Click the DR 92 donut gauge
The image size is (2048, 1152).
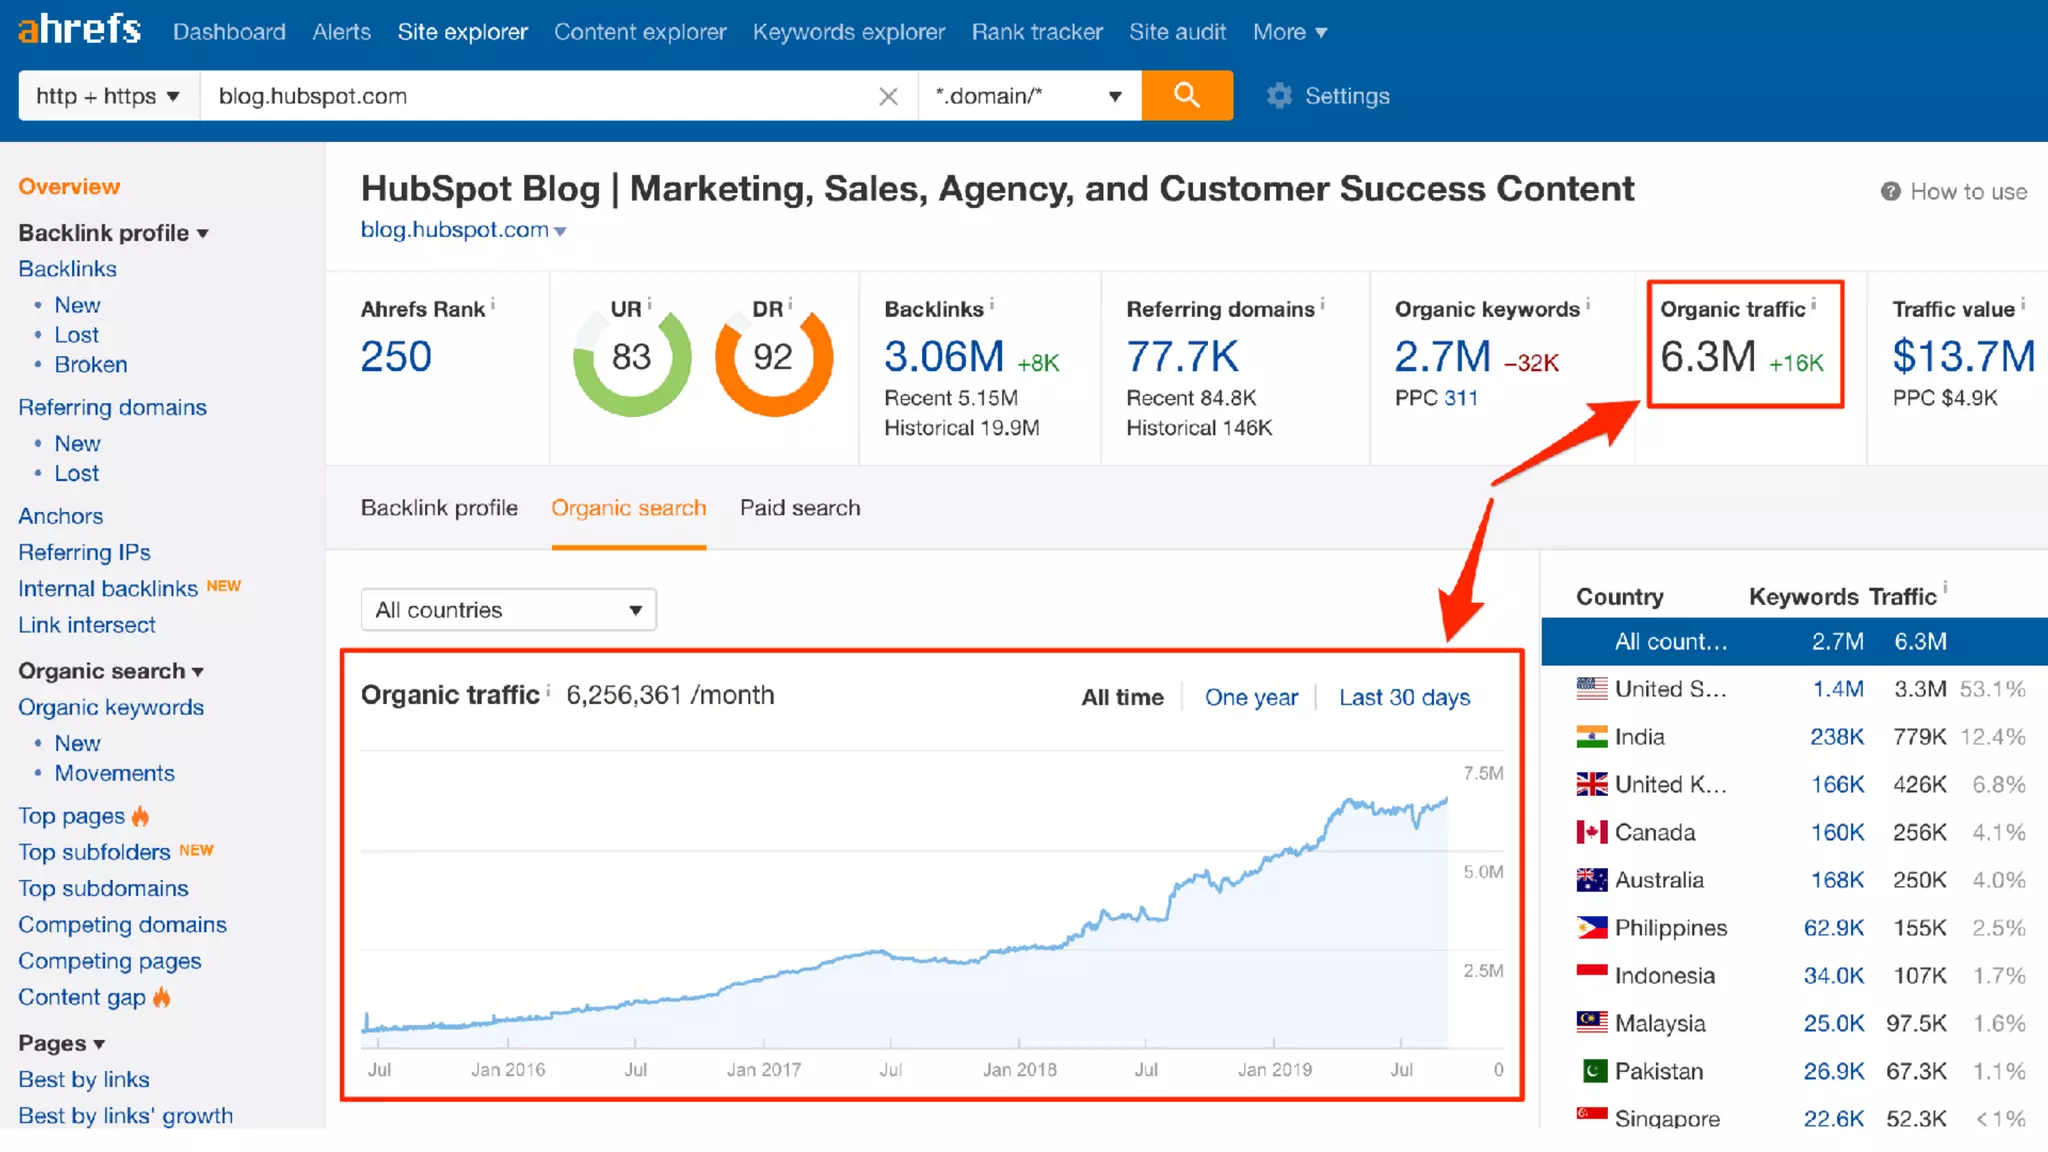[x=773, y=360]
